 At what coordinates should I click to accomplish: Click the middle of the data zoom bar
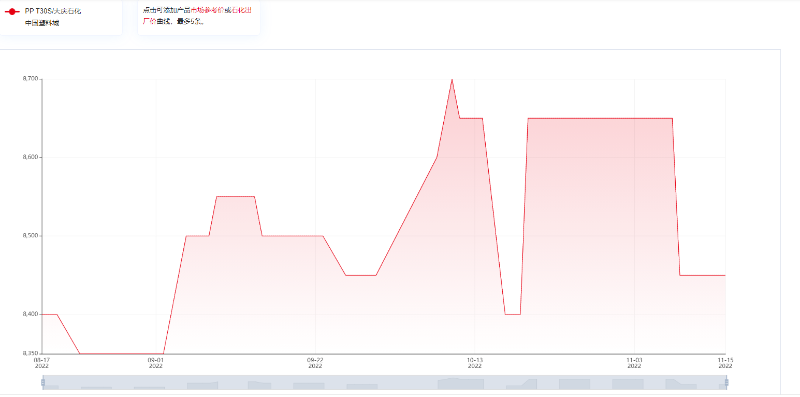[x=384, y=382]
